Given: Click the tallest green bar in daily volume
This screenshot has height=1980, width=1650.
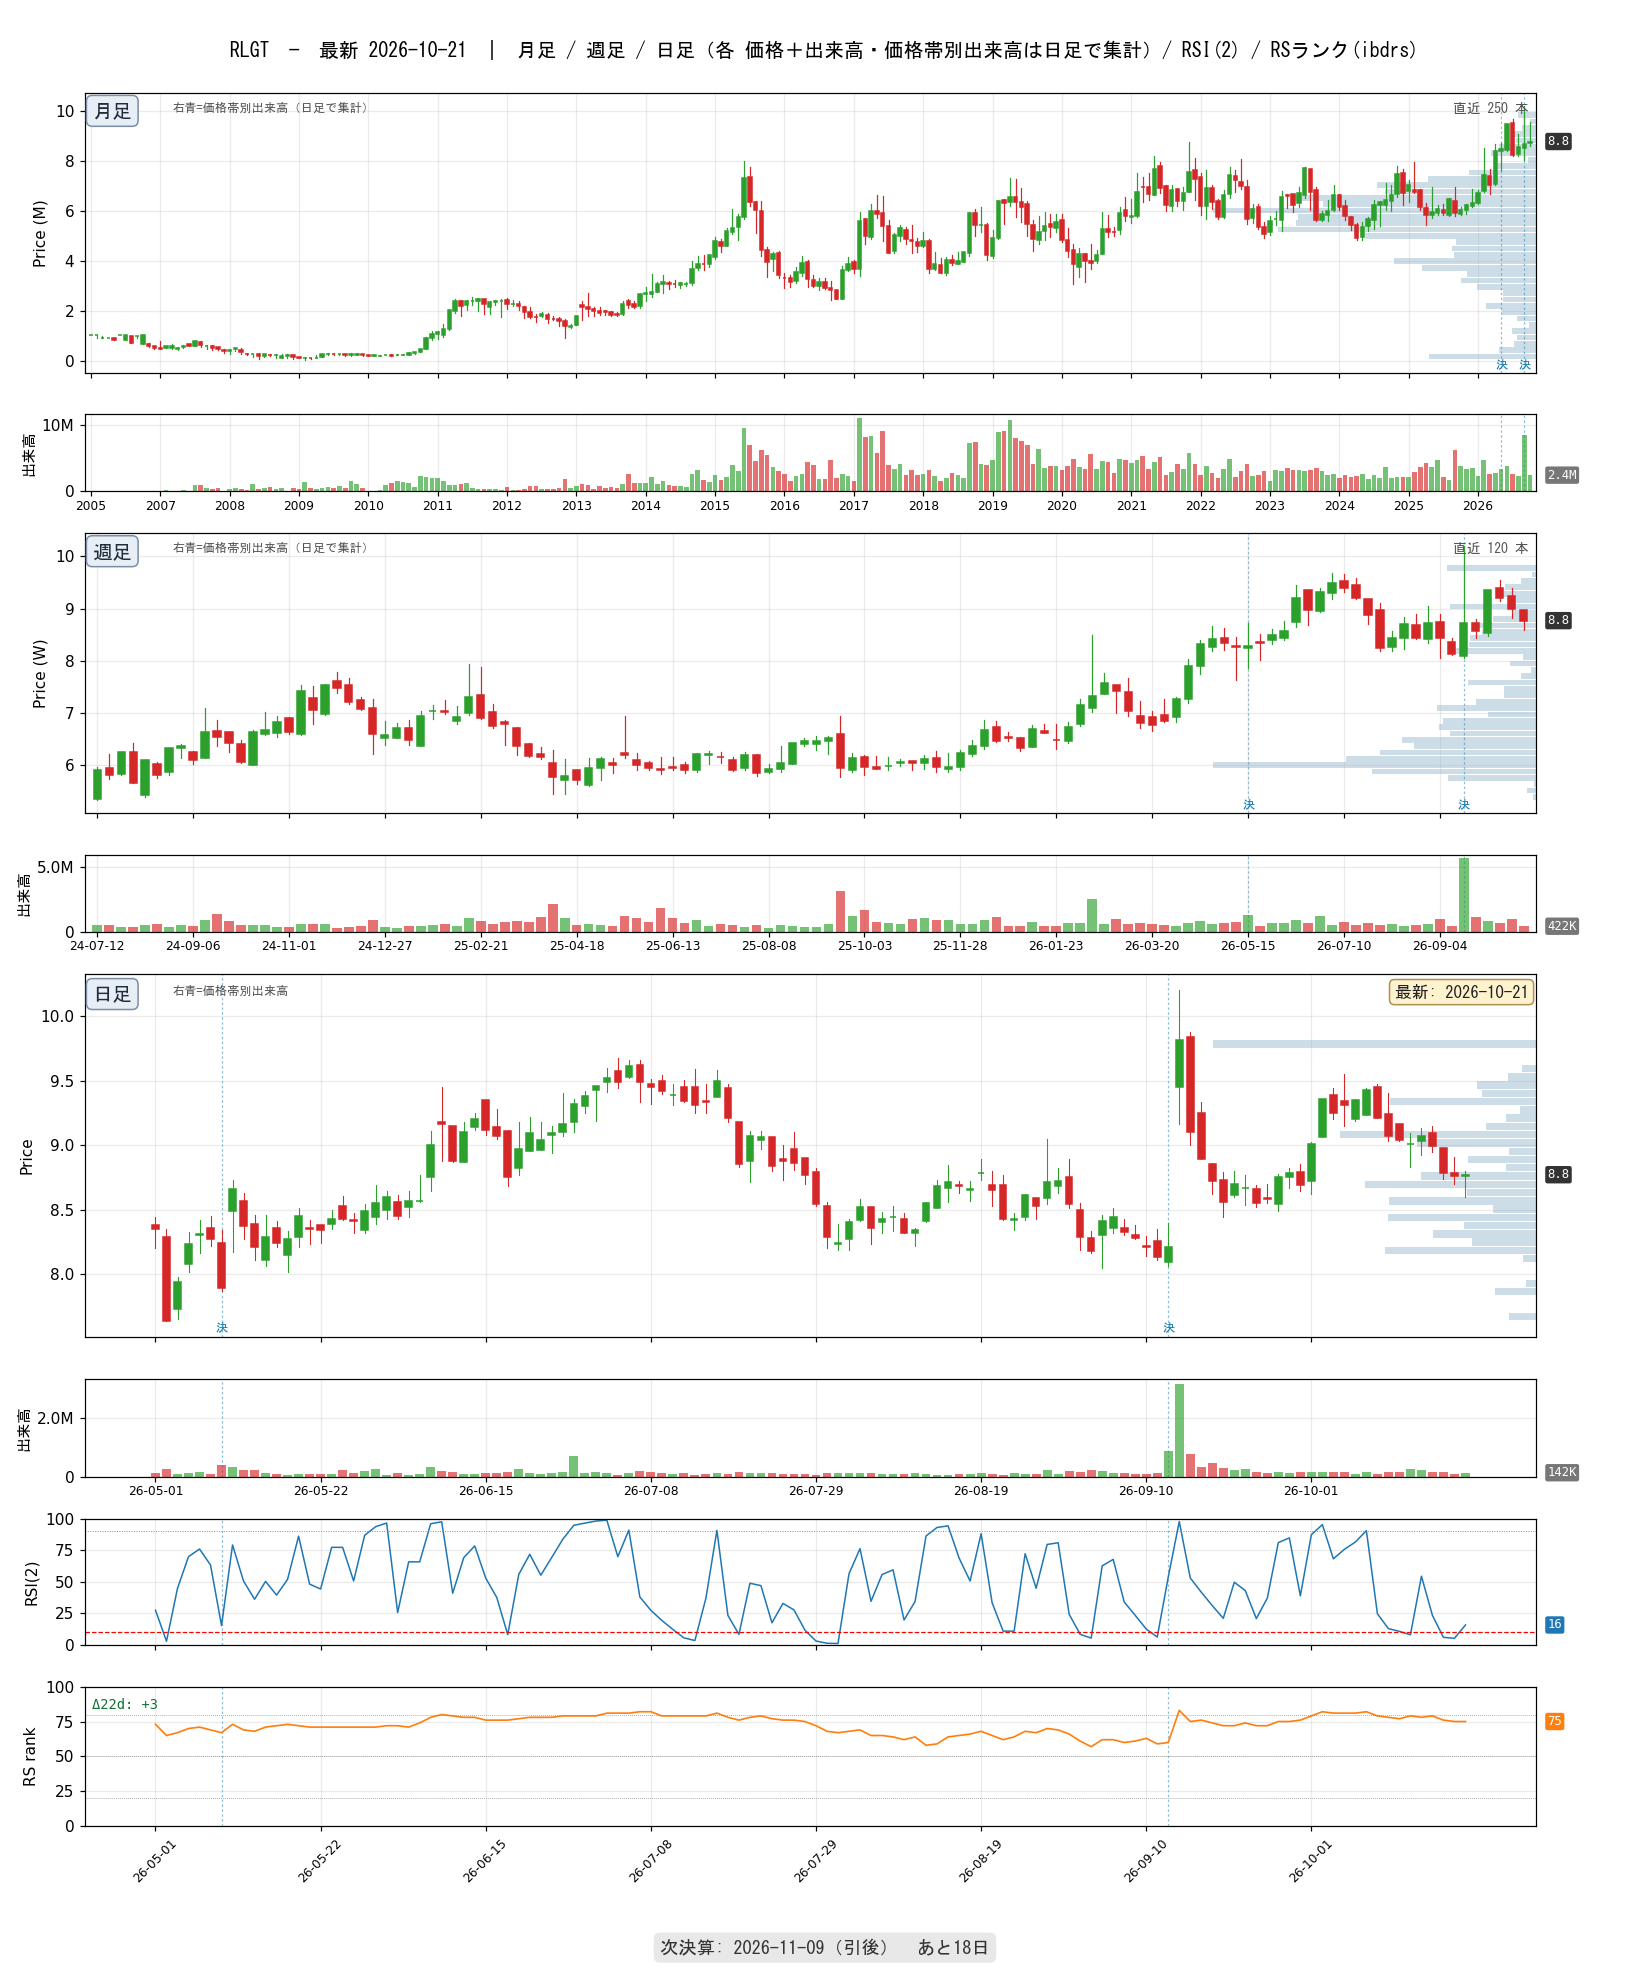Looking at the screenshot, I should click(1180, 1431).
